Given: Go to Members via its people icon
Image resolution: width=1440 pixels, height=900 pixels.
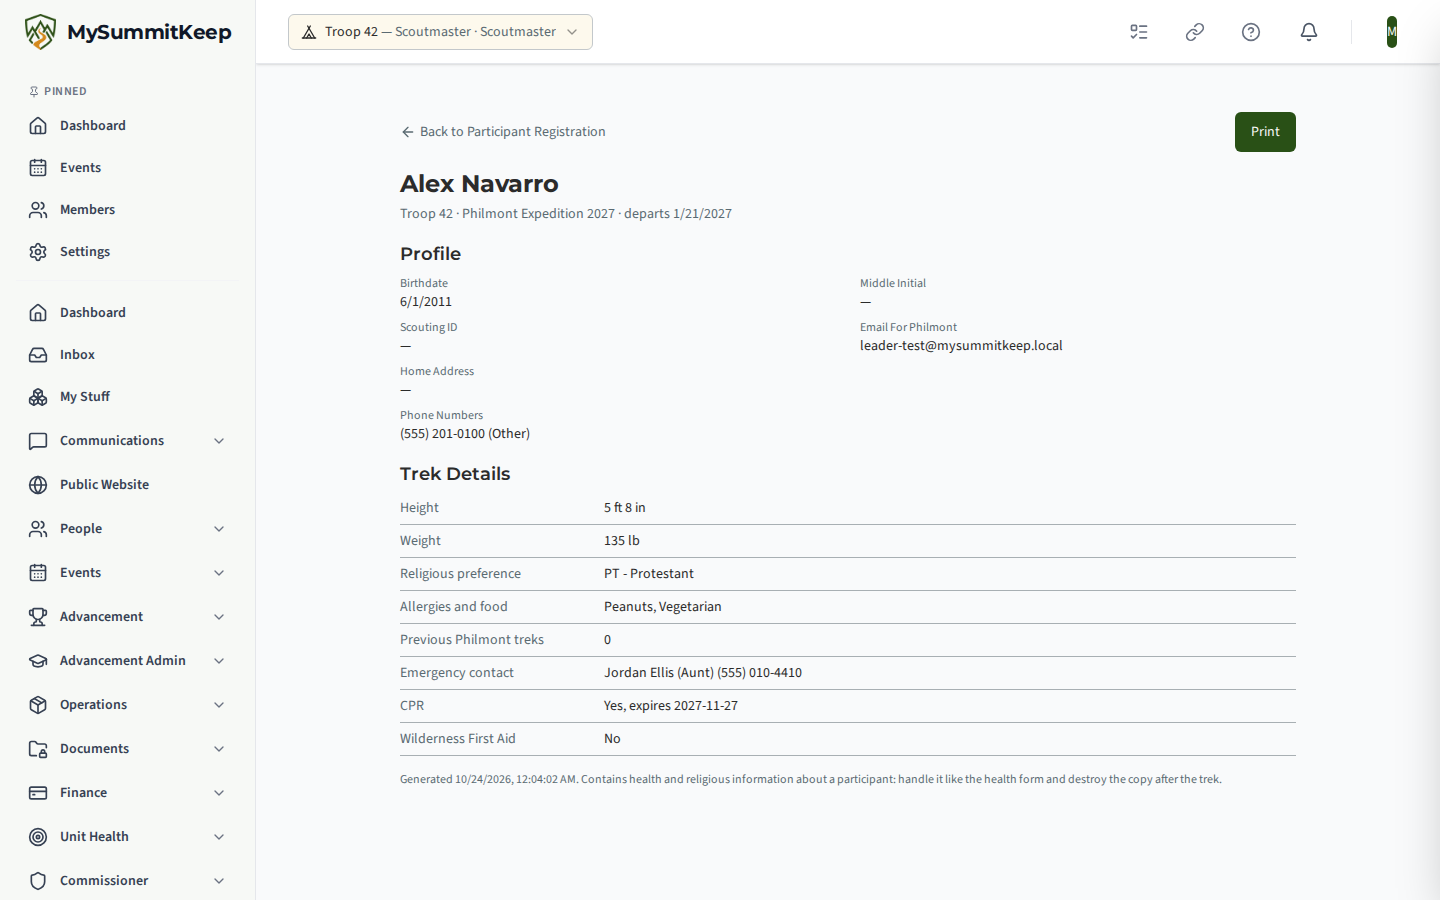Looking at the screenshot, I should [38, 209].
